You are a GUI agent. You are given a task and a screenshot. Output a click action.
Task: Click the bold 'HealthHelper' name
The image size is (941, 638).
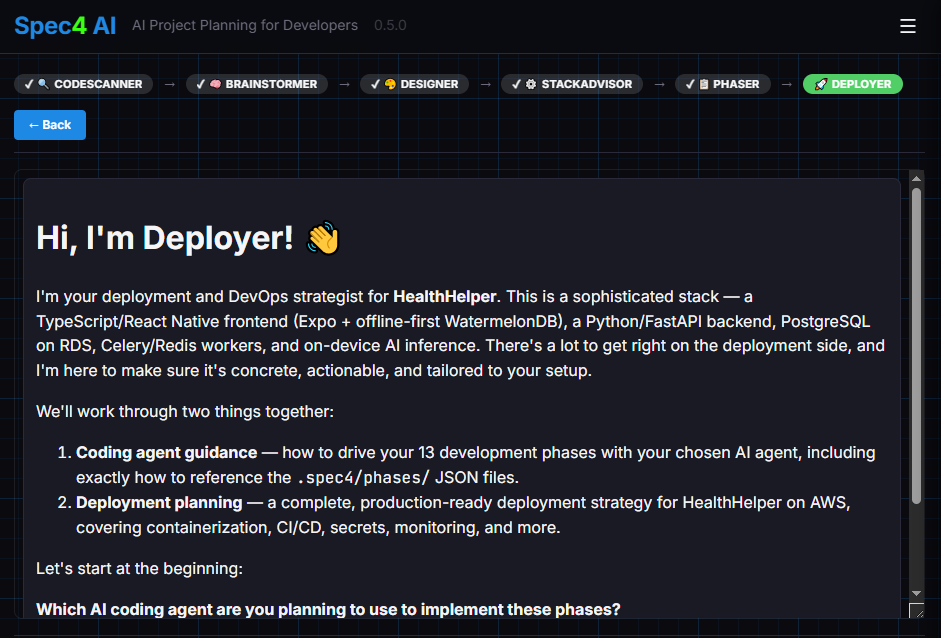point(445,296)
